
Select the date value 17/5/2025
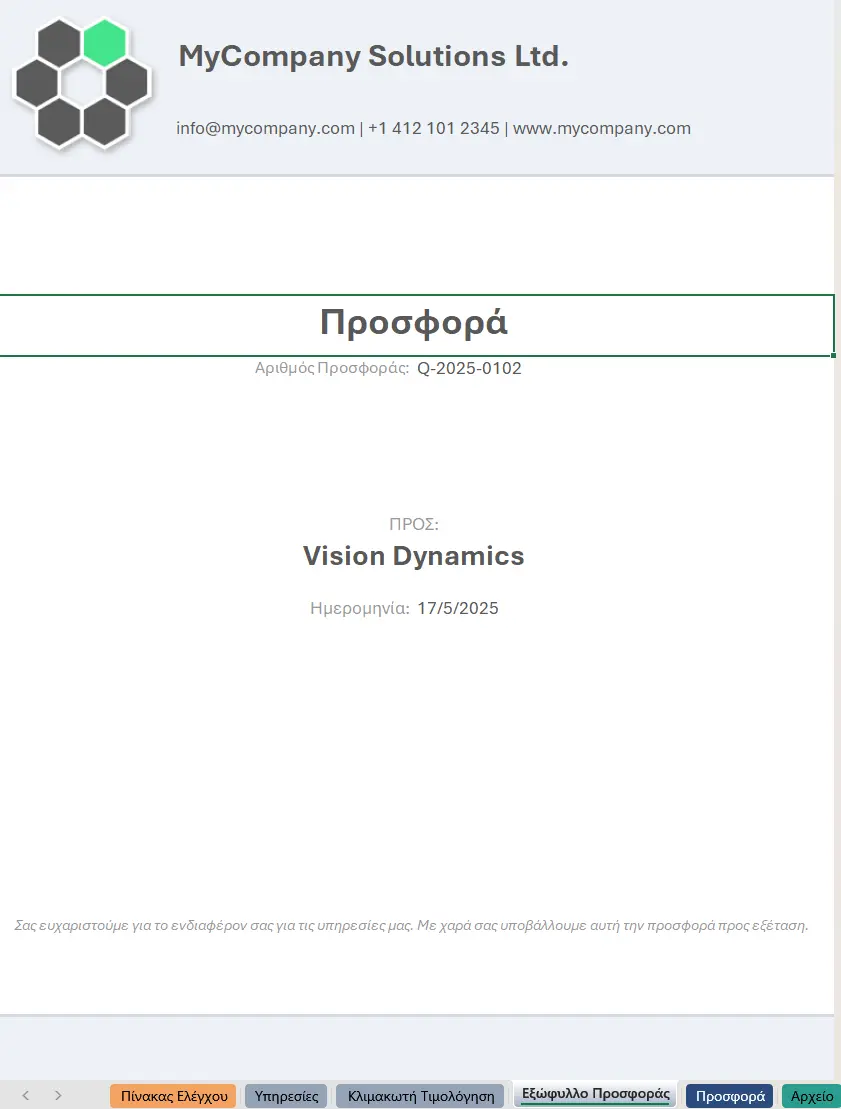[x=458, y=608]
